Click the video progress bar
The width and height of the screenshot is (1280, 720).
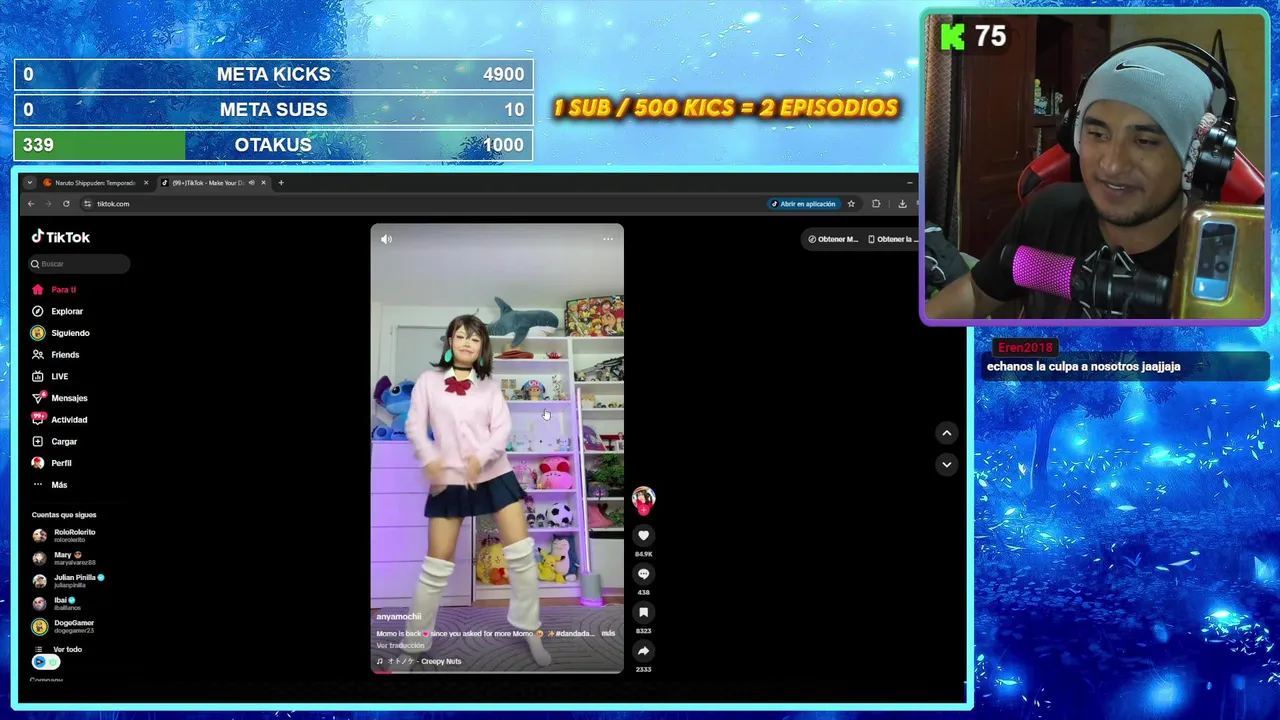(497, 672)
